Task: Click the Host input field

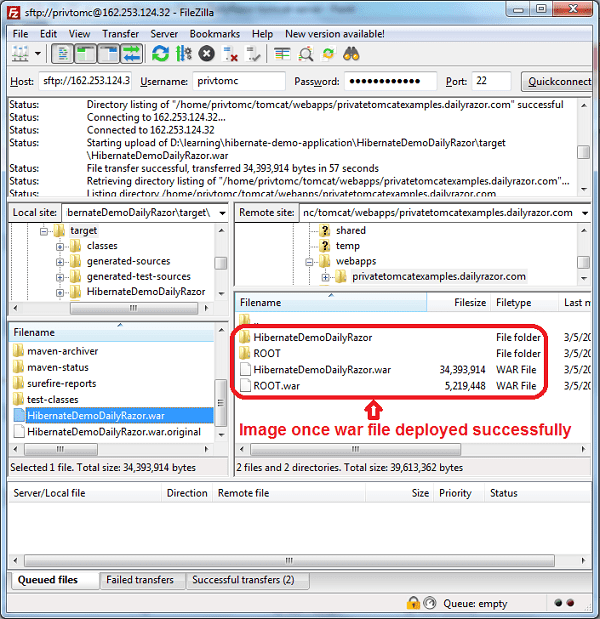Action: [85, 81]
